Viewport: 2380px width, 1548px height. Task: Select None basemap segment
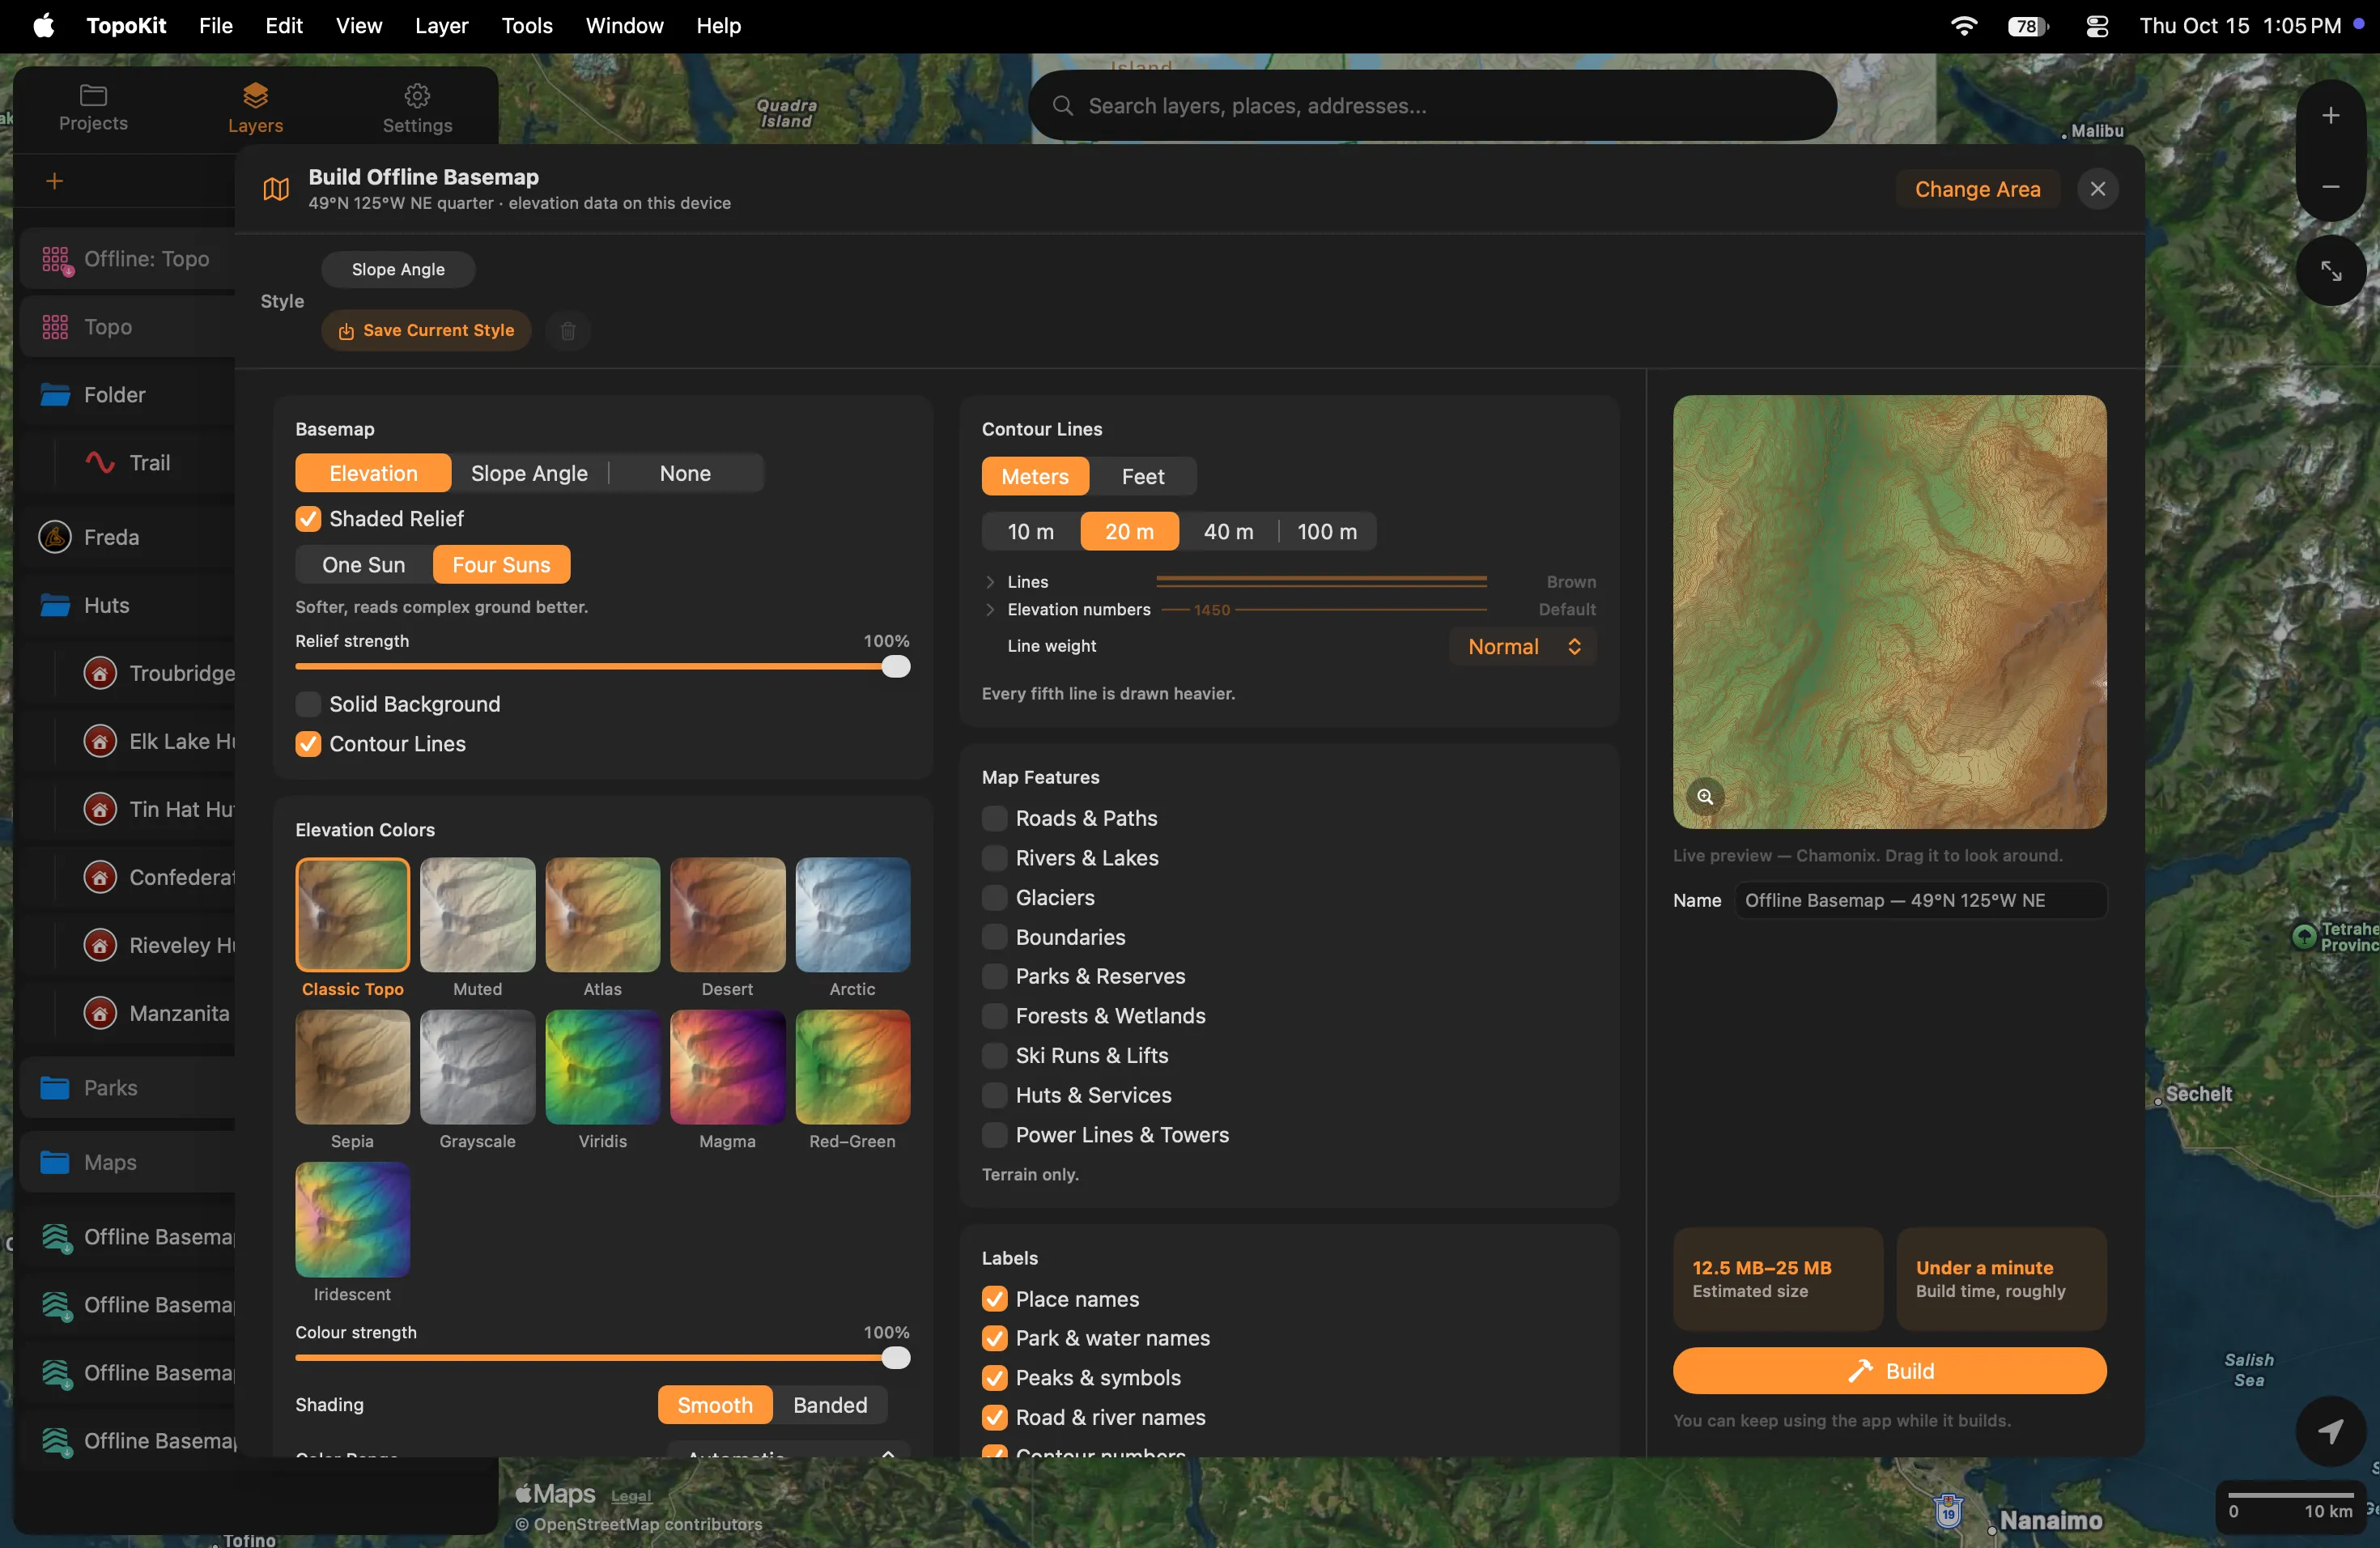pyautogui.click(x=685, y=473)
